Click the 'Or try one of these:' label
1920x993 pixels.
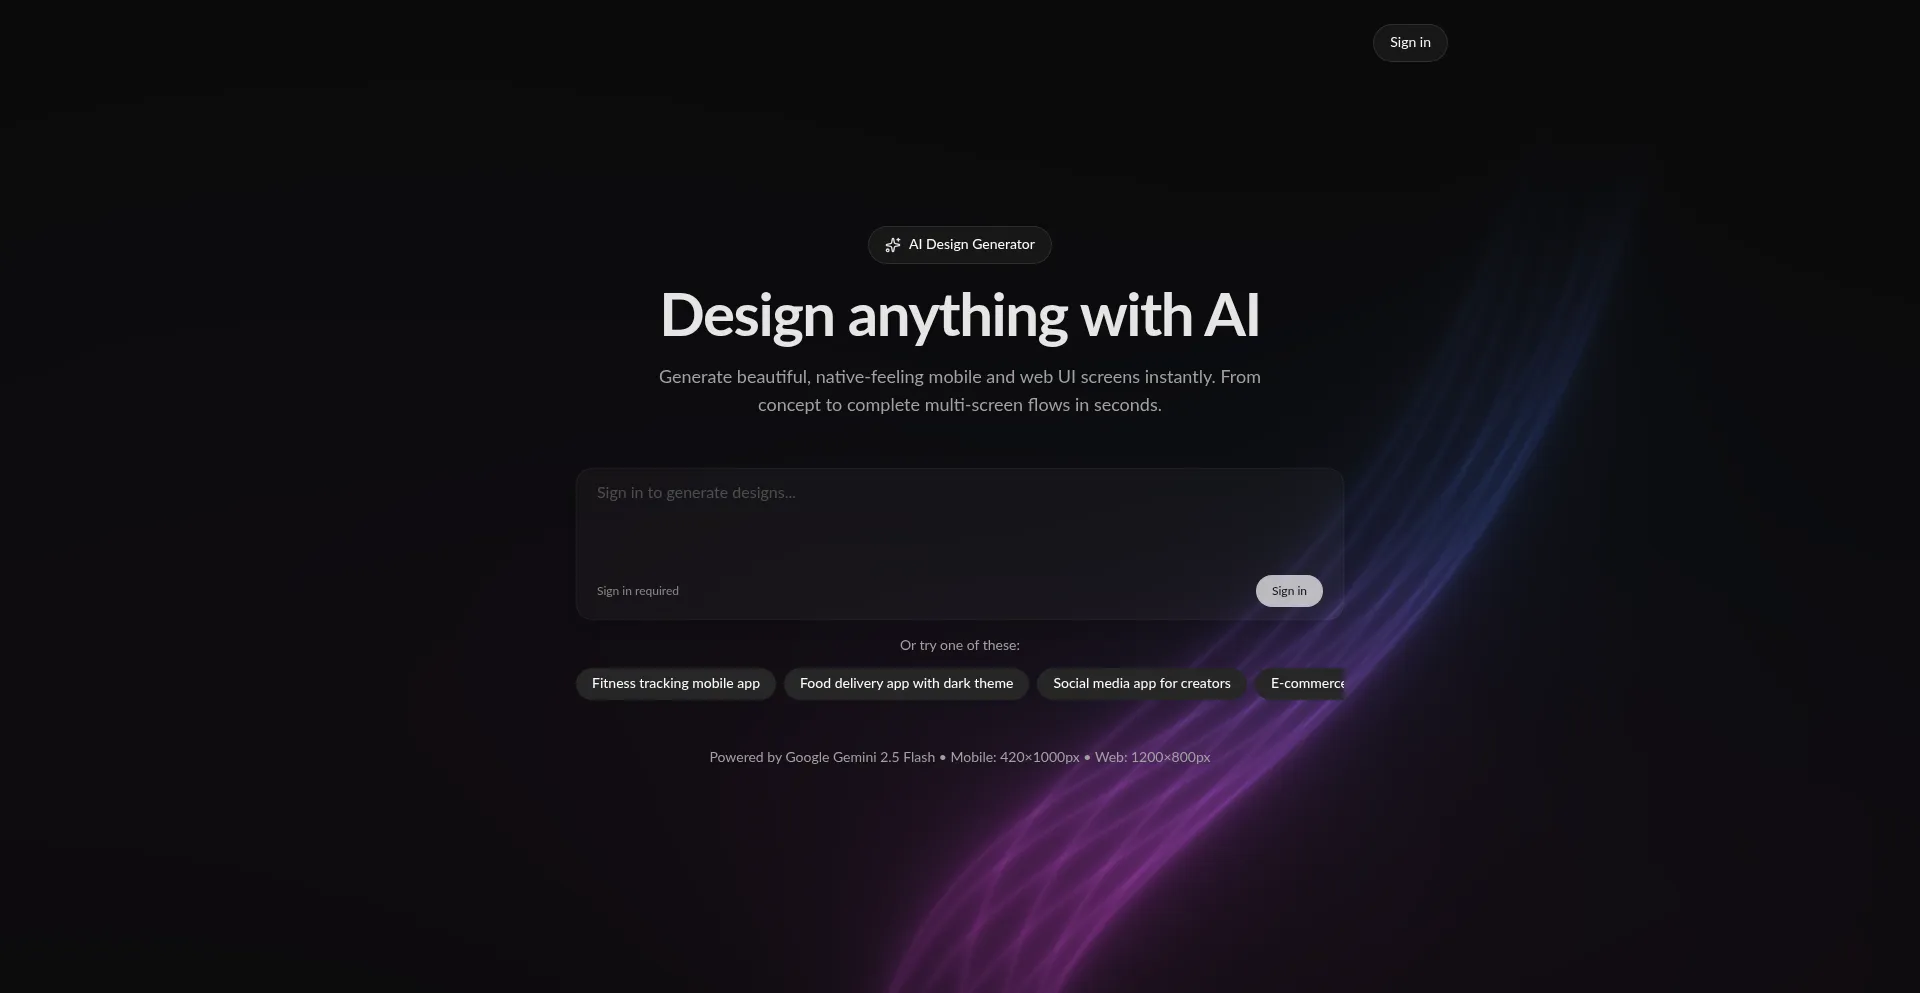point(960,646)
